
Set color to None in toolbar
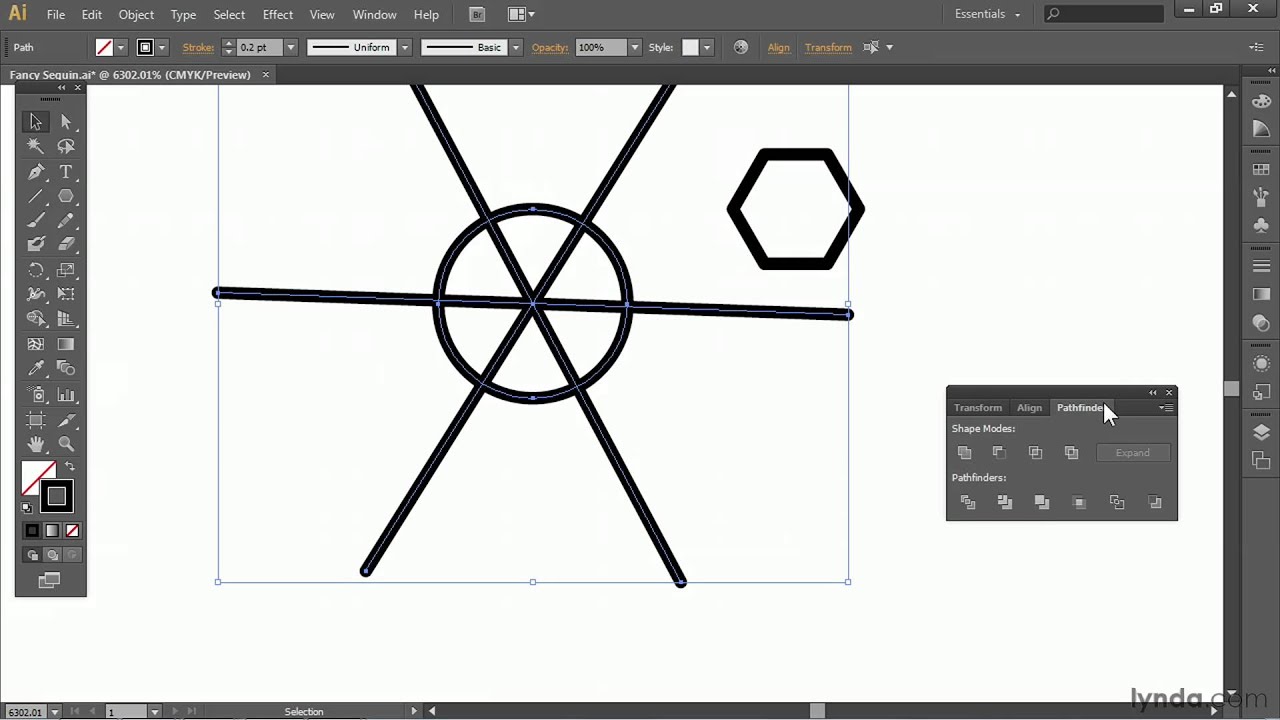[x=72, y=530]
